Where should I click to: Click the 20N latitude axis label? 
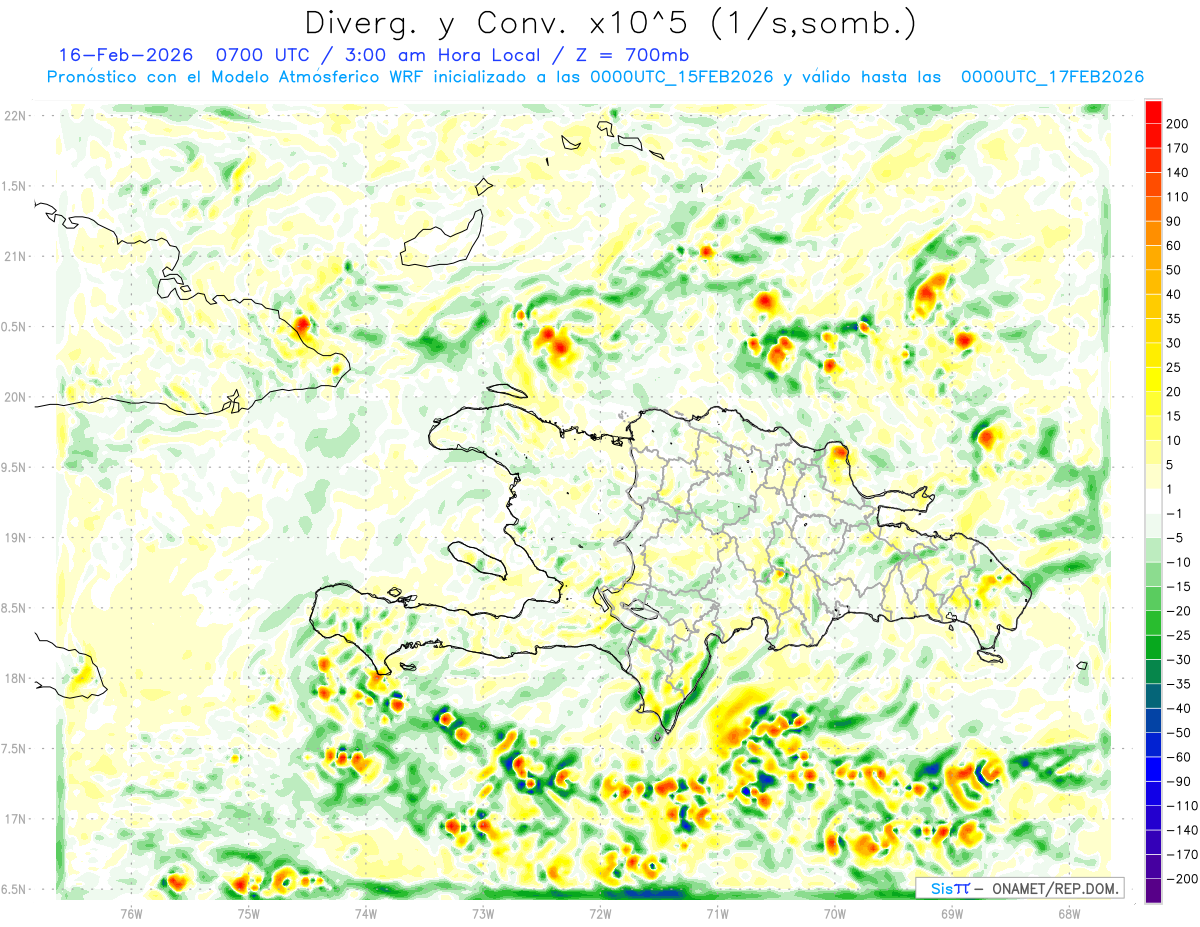click(x=16, y=397)
